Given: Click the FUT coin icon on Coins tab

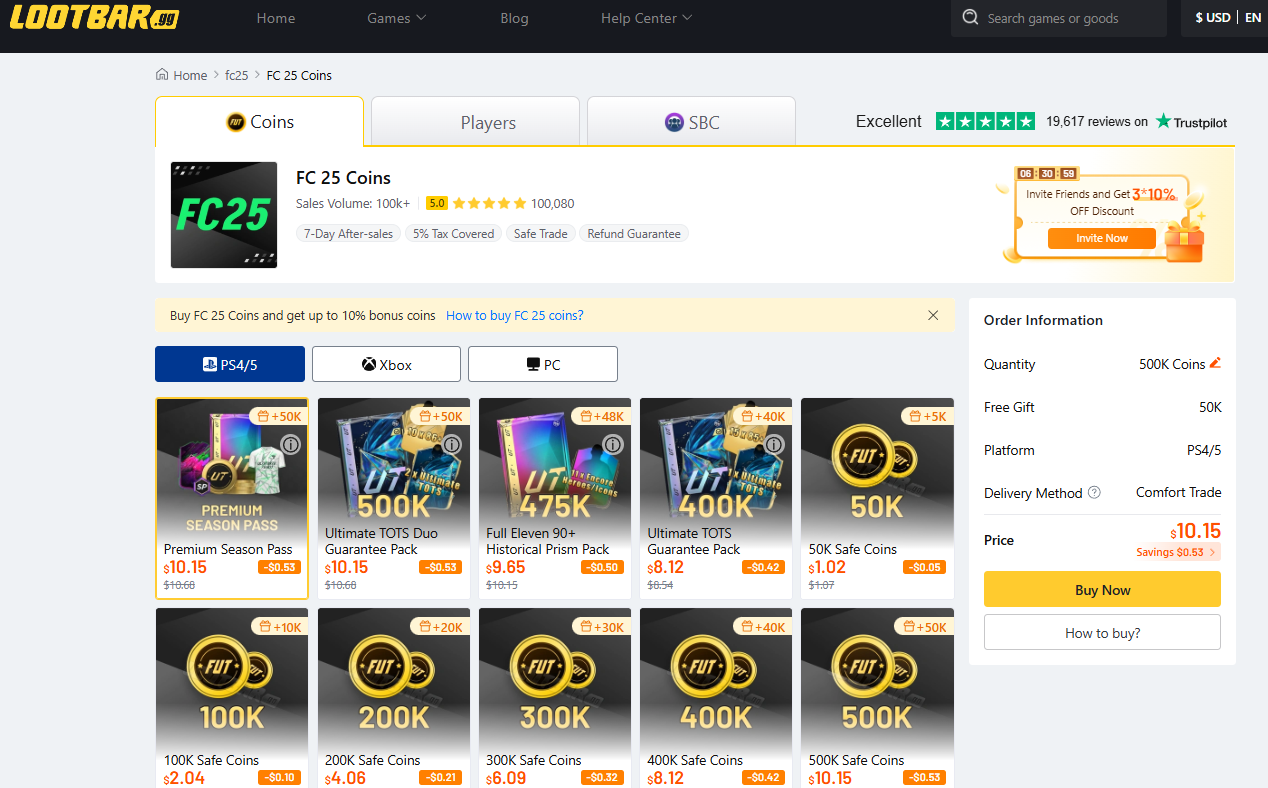Looking at the screenshot, I should pyautogui.click(x=236, y=122).
